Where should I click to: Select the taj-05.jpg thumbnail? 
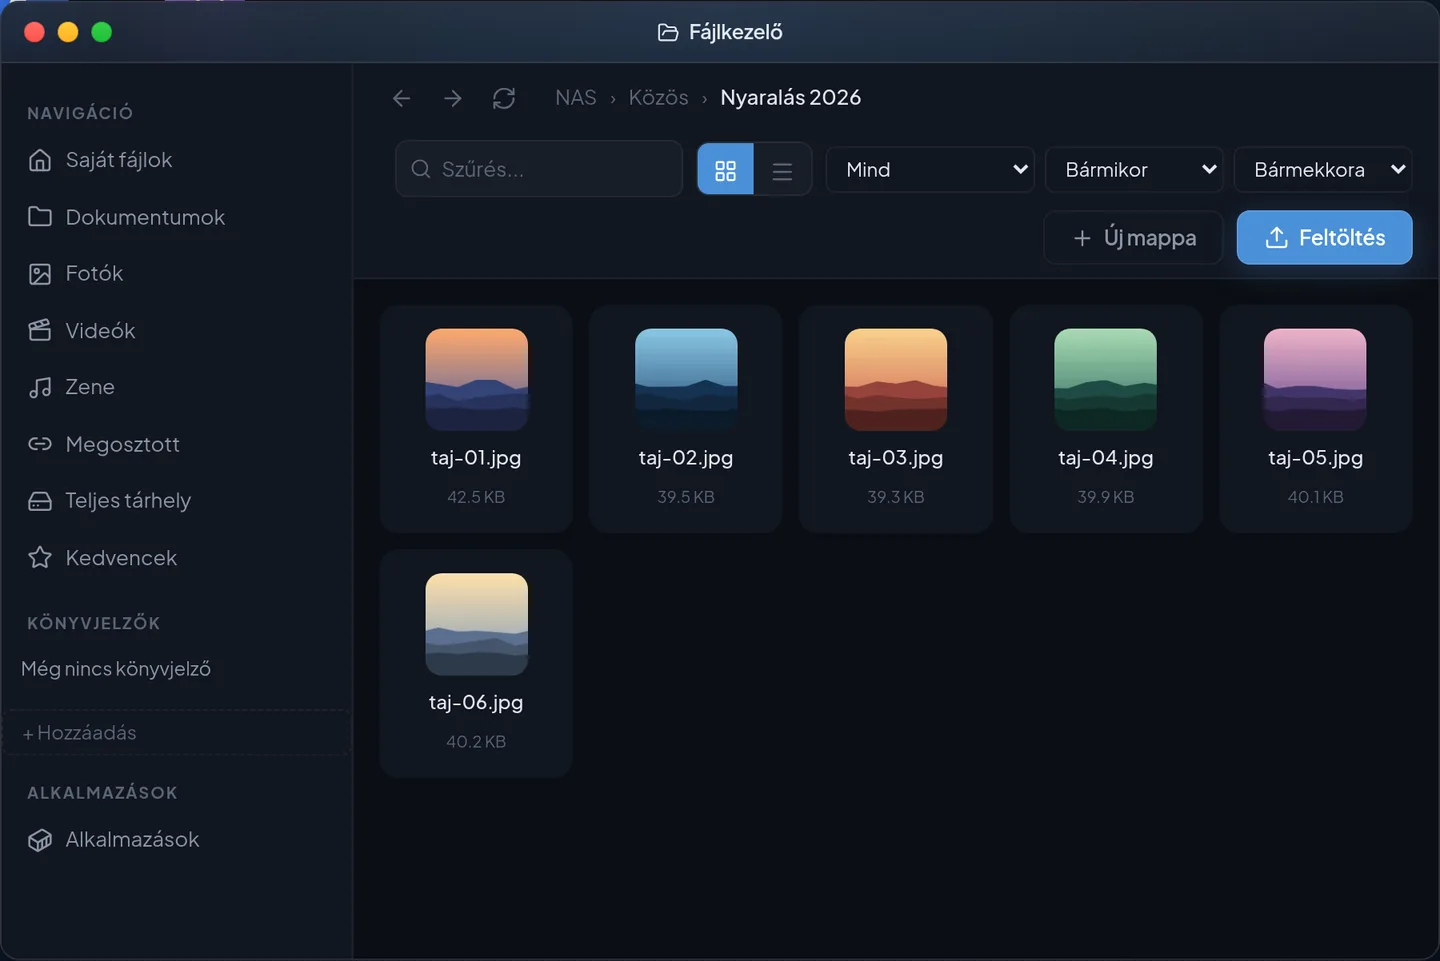coord(1315,380)
